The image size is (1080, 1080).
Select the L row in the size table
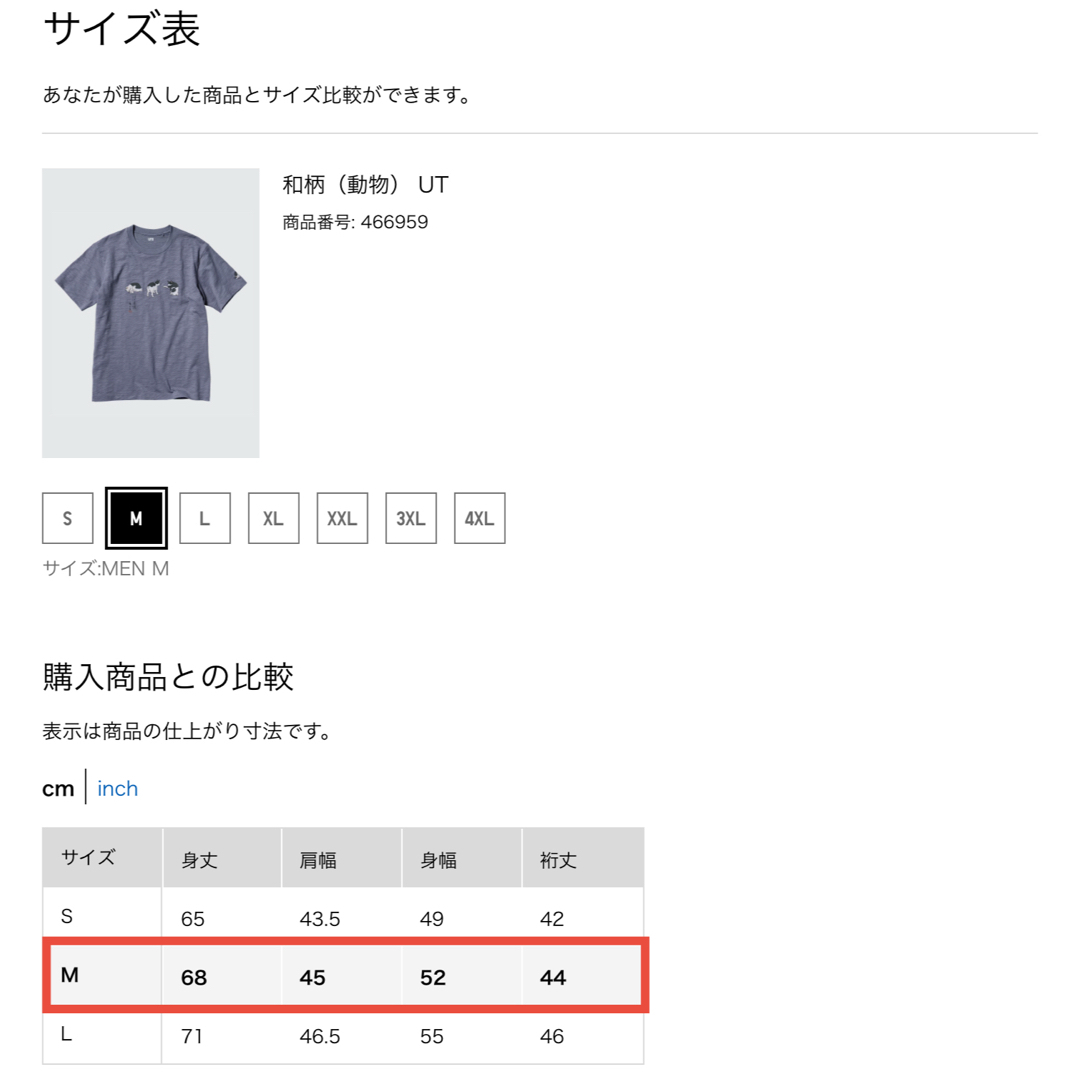[343, 1036]
